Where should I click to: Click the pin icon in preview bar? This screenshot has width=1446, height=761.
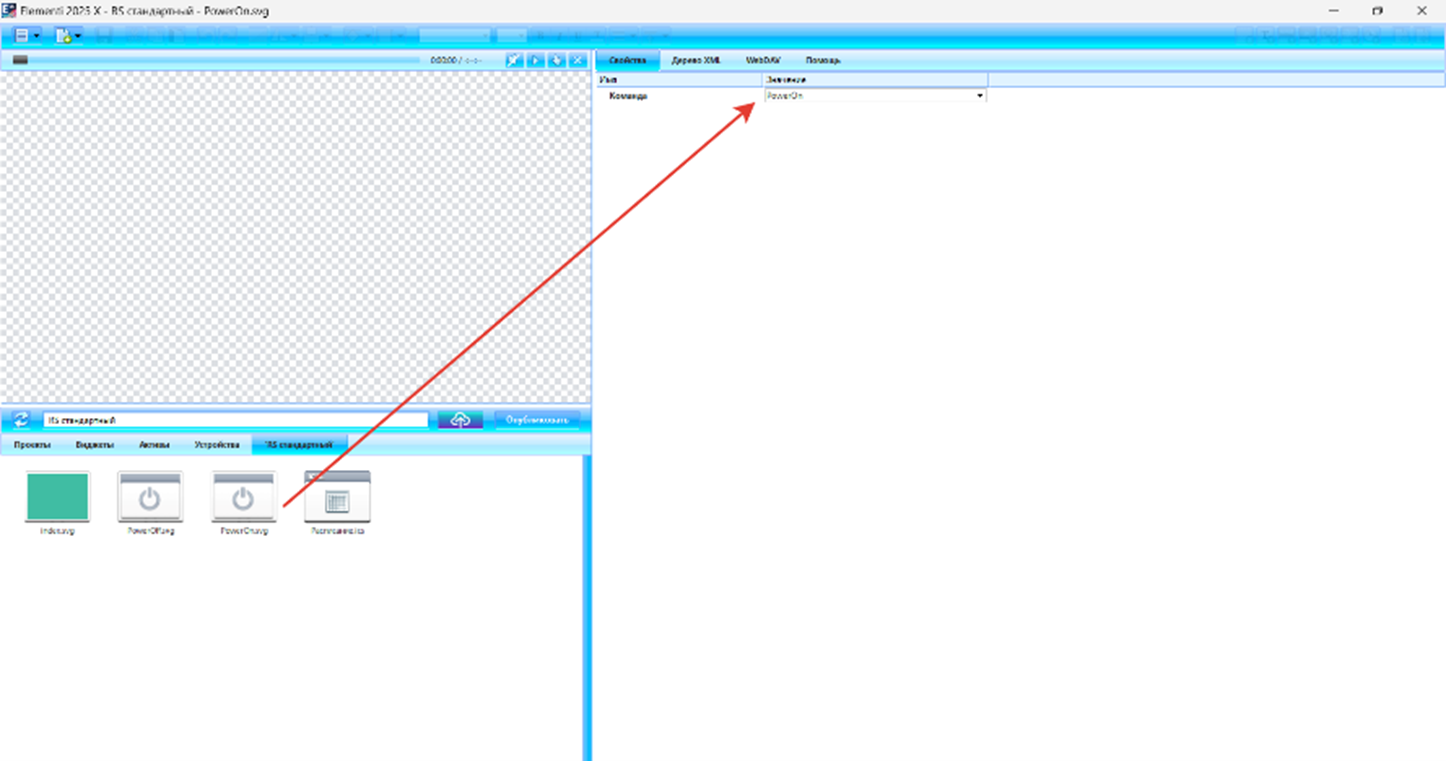514,61
